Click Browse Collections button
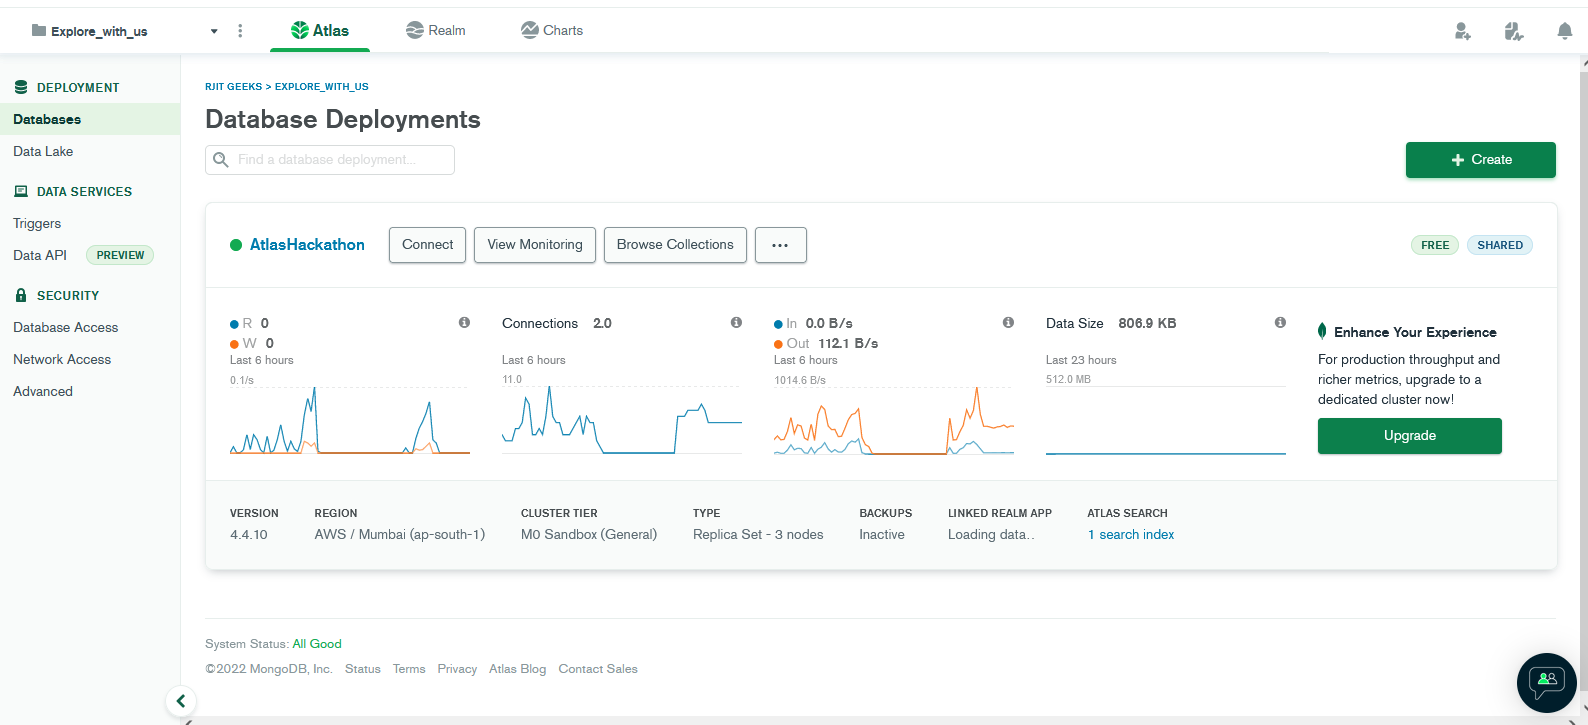The image size is (1588, 725). click(x=675, y=245)
